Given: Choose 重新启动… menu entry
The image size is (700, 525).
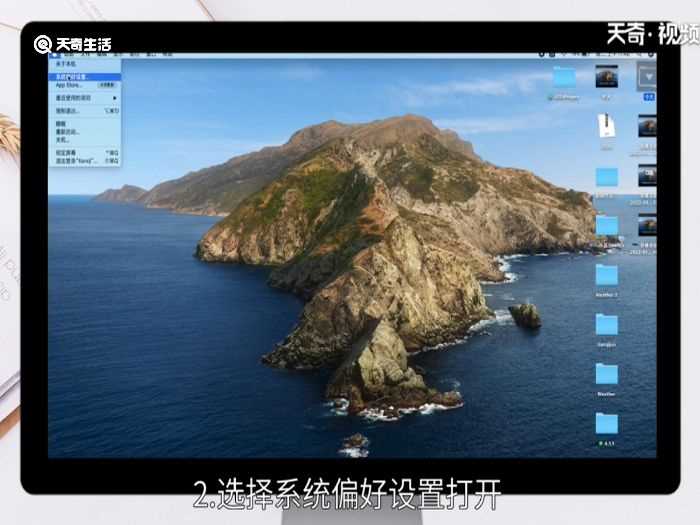Looking at the screenshot, I should [84, 132].
